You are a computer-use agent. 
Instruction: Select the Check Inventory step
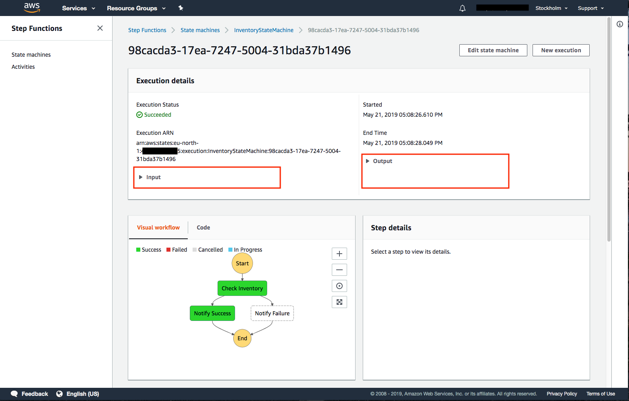click(x=242, y=288)
